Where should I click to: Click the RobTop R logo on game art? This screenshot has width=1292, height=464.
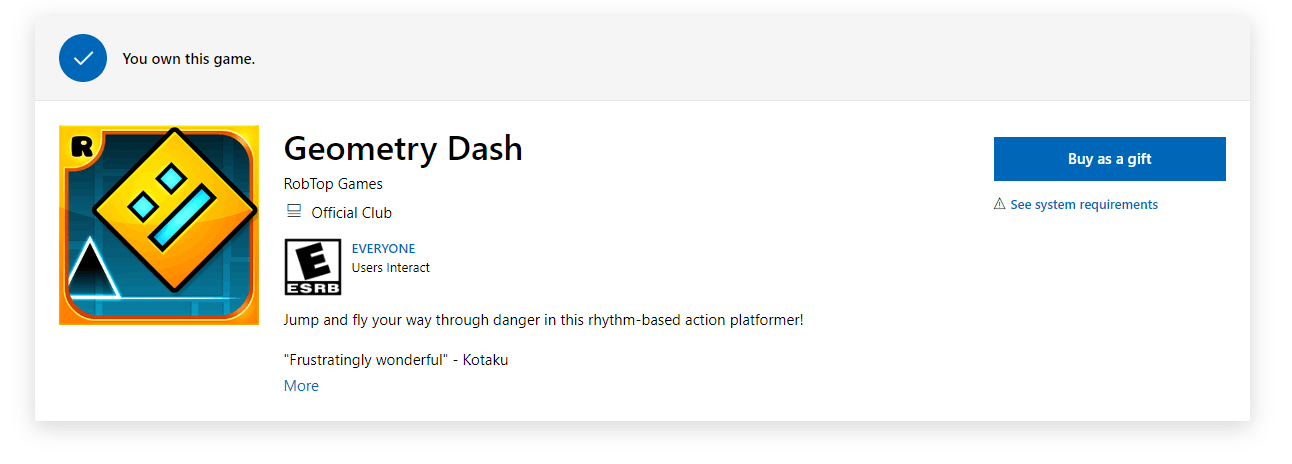click(x=82, y=146)
